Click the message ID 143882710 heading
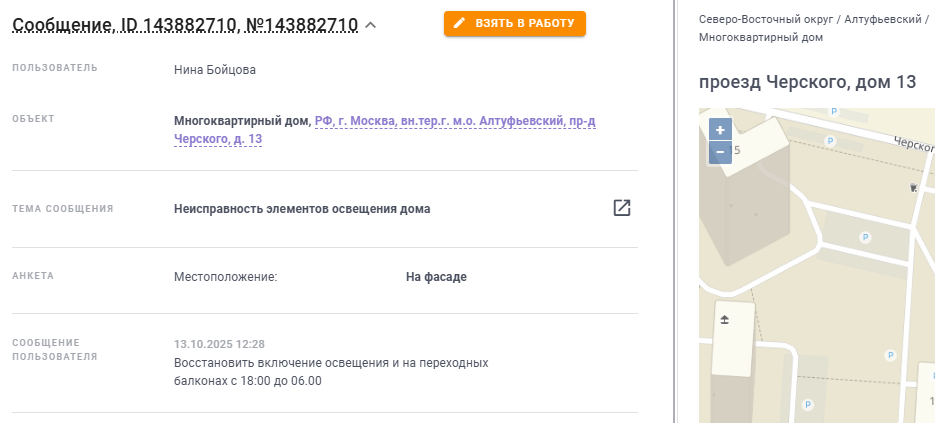The image size is (935, 423). click(x=185, y=25)
